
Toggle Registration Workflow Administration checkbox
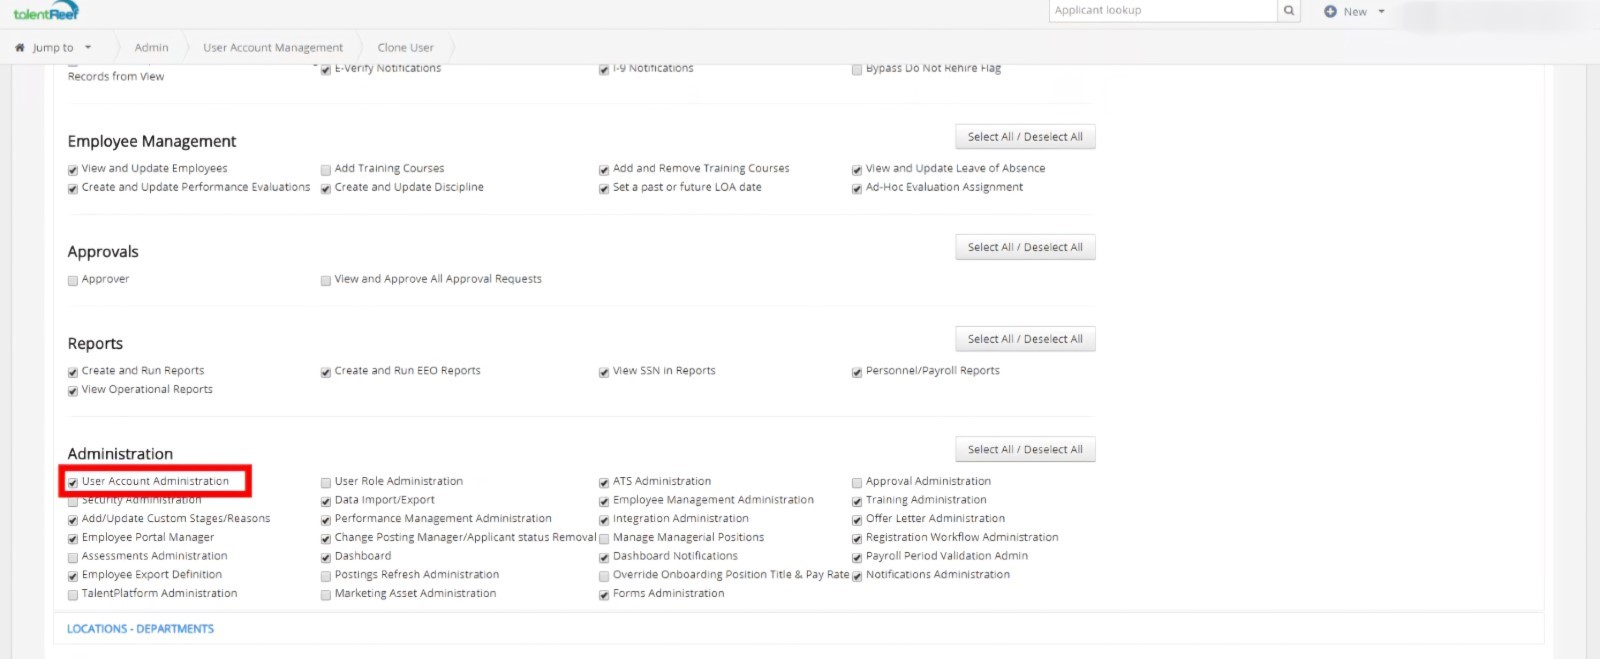tap(857, 539)
